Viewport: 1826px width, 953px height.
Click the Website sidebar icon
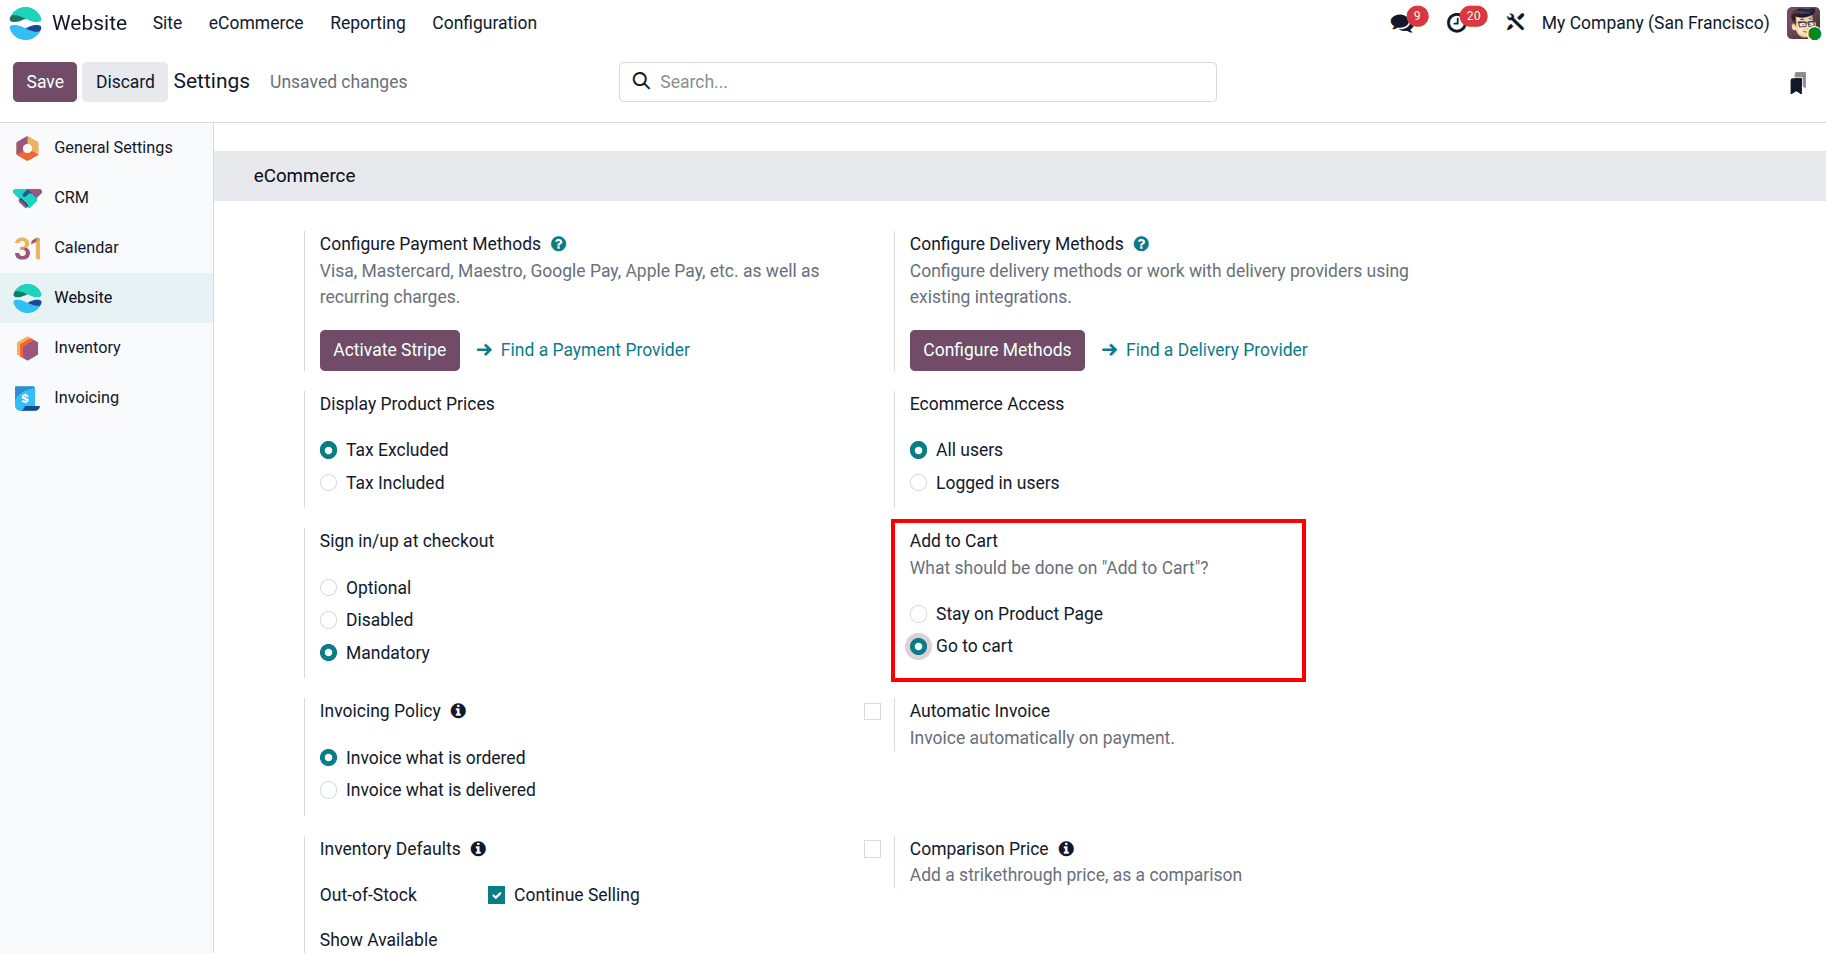pos(28,298)
